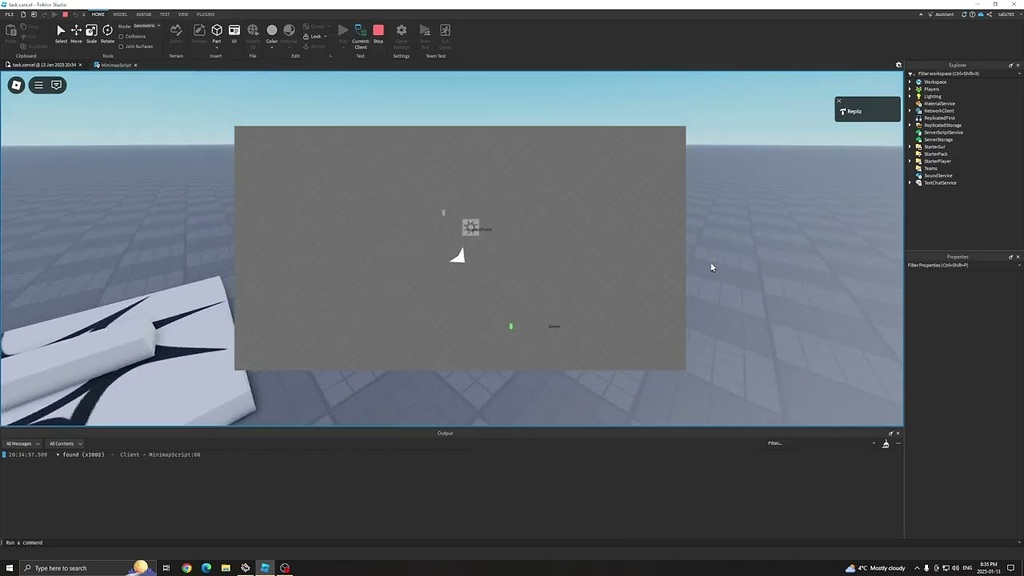The width and height of the screenshot is (1024, 576).
Task: Click the Reply button in the viewport
Action: [851, 111]
